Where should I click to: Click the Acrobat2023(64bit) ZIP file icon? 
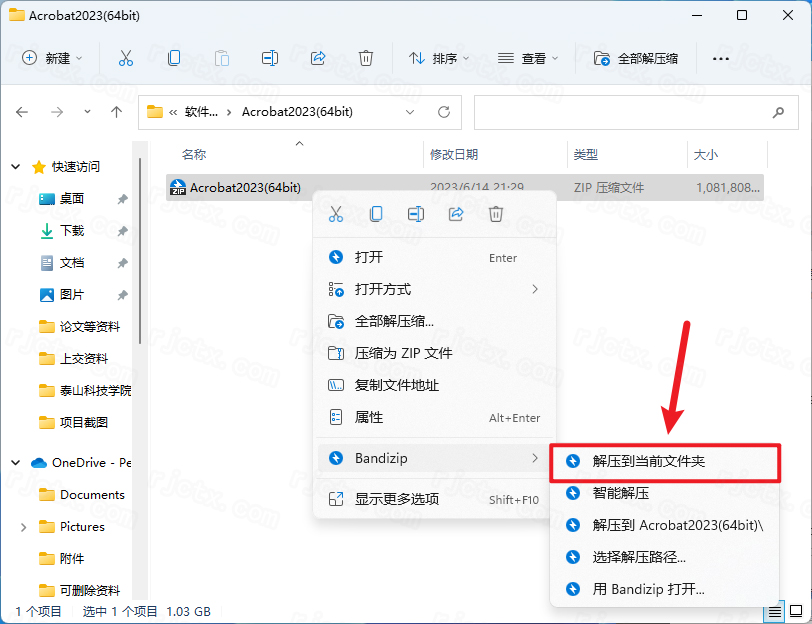point(178,187)
